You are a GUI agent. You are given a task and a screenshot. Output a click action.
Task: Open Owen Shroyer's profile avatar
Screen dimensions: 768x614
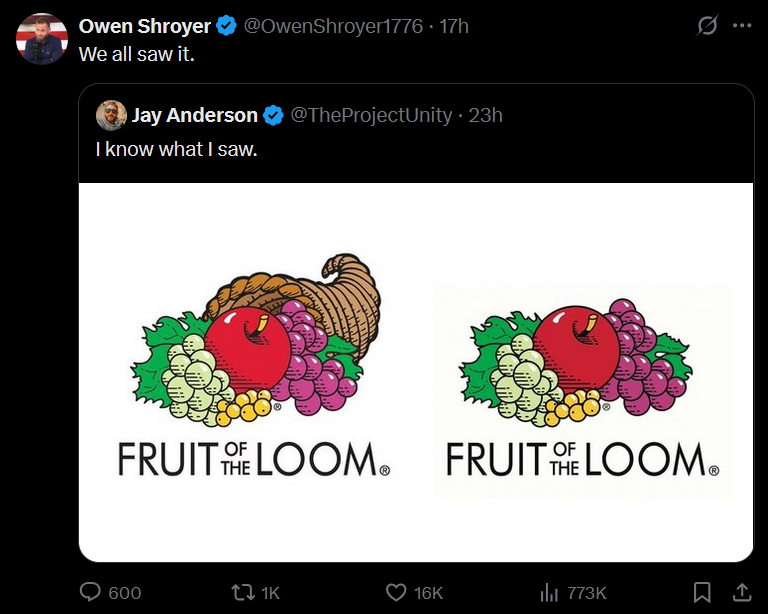41,40
